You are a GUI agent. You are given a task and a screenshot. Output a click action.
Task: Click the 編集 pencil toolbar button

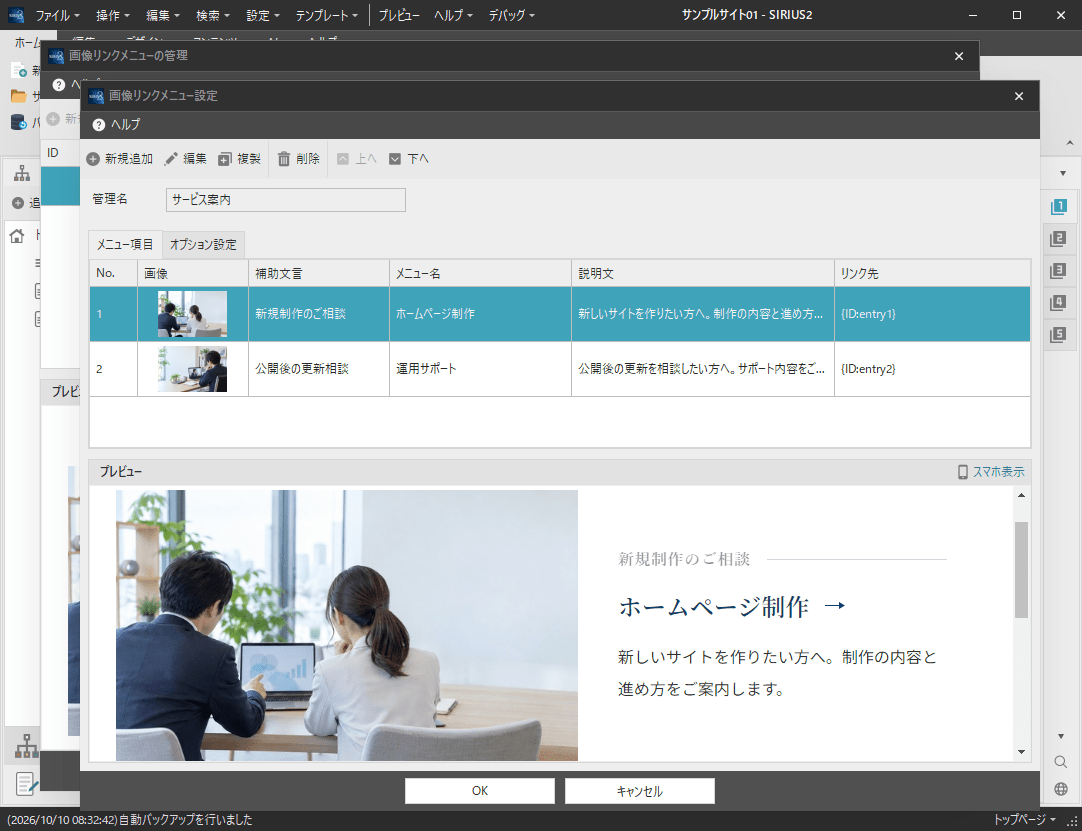tap(186, 159)
